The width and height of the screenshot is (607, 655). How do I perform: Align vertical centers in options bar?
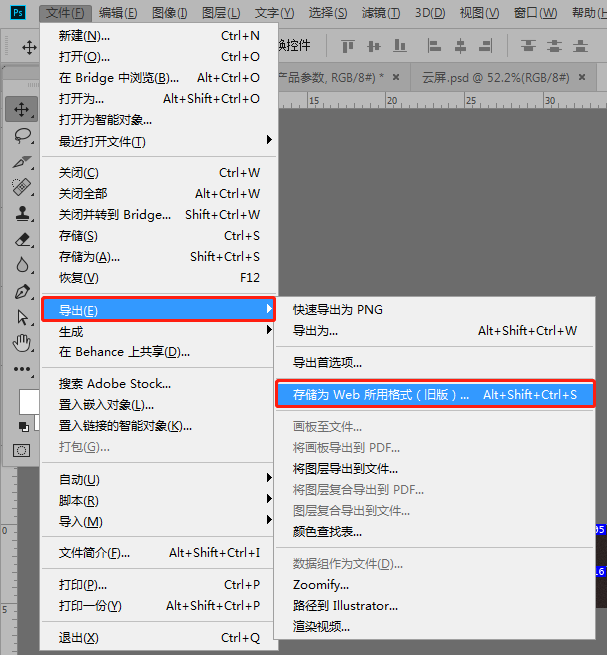[374, 46]
